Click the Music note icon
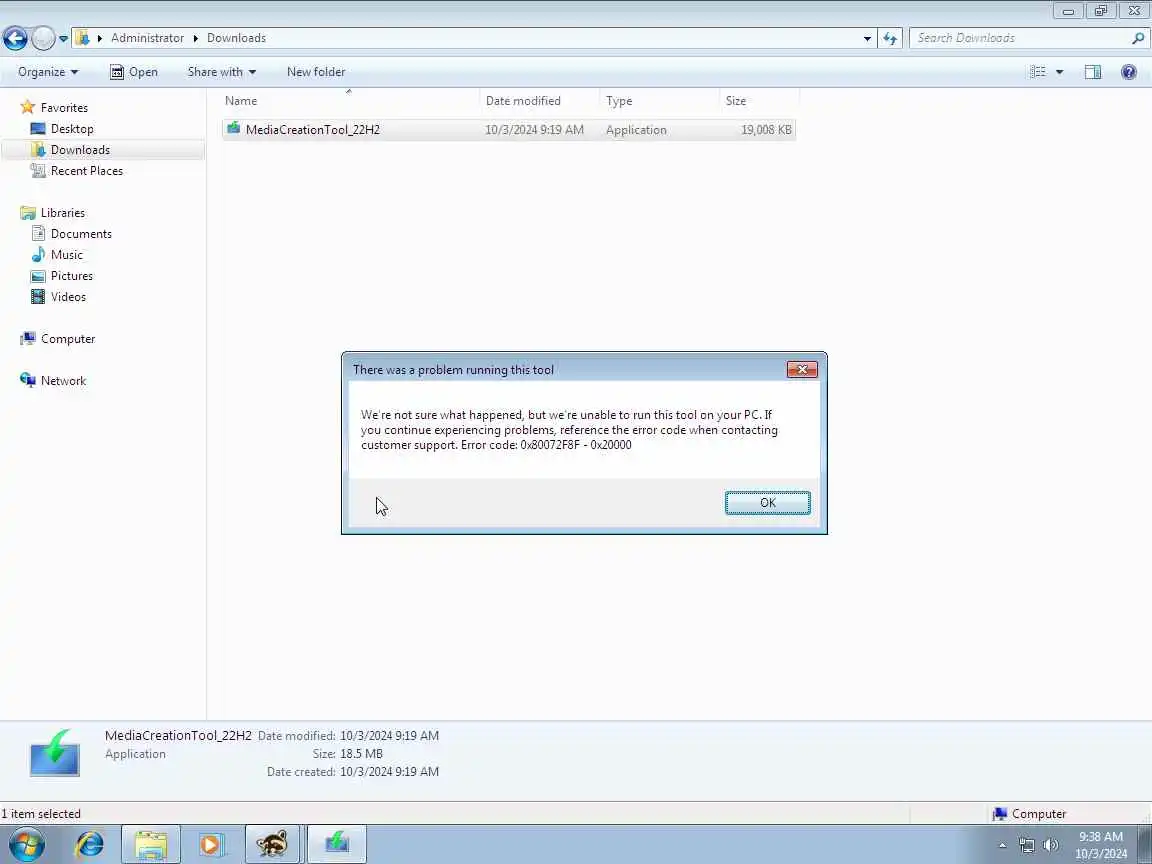This screenshot has height=864, width=1152. click(x=38, y=254)
